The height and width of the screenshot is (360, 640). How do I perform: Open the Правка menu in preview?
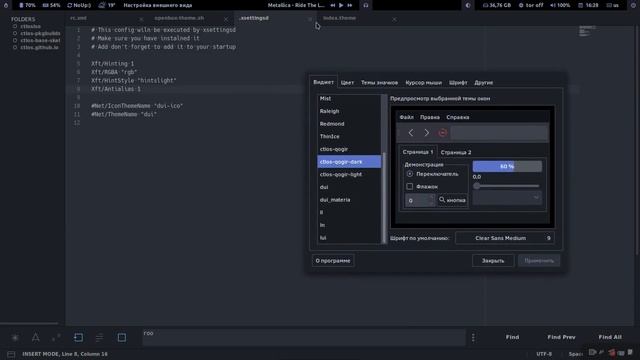[x=430, y=117]
